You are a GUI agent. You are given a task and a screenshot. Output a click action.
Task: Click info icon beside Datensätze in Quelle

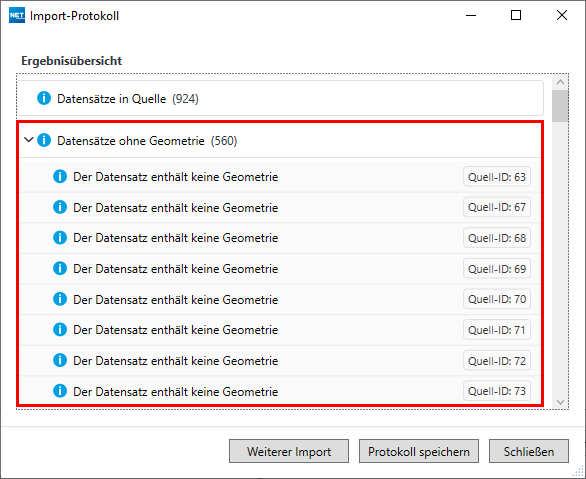coord(44,98)
